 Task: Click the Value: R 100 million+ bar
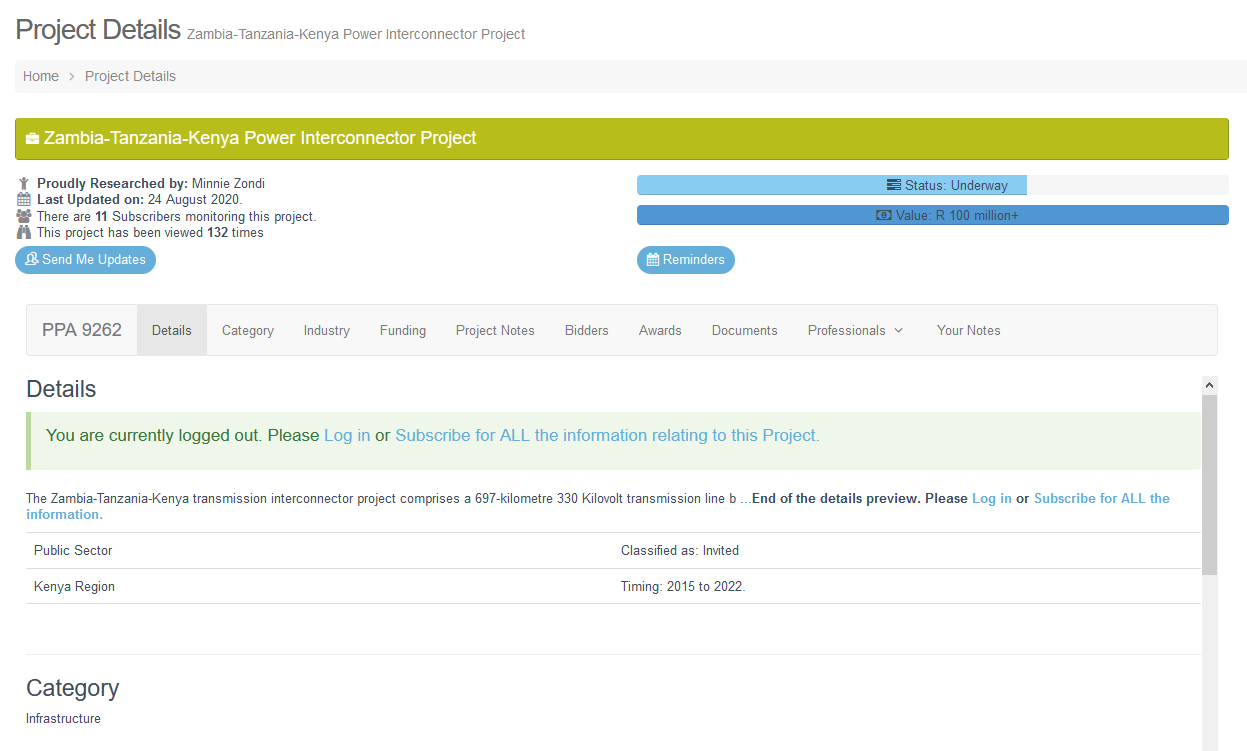click(x=933, y=216)
